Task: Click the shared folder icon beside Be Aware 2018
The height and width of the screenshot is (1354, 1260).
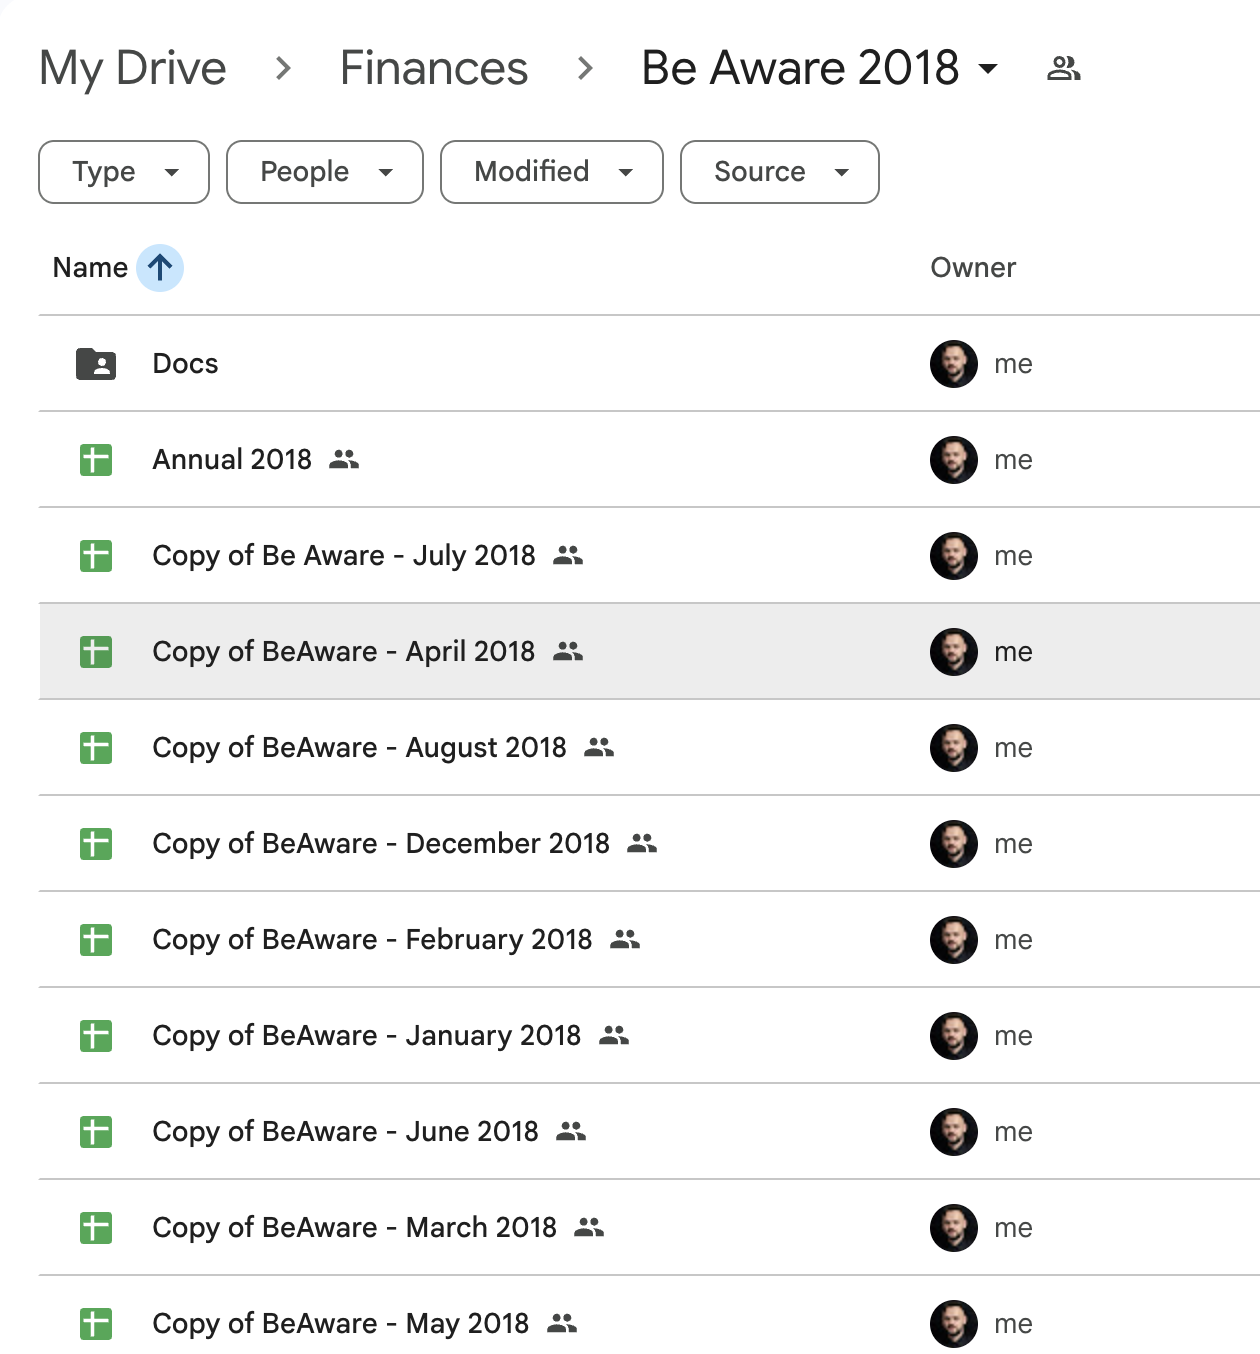Action: point(1063,68)
